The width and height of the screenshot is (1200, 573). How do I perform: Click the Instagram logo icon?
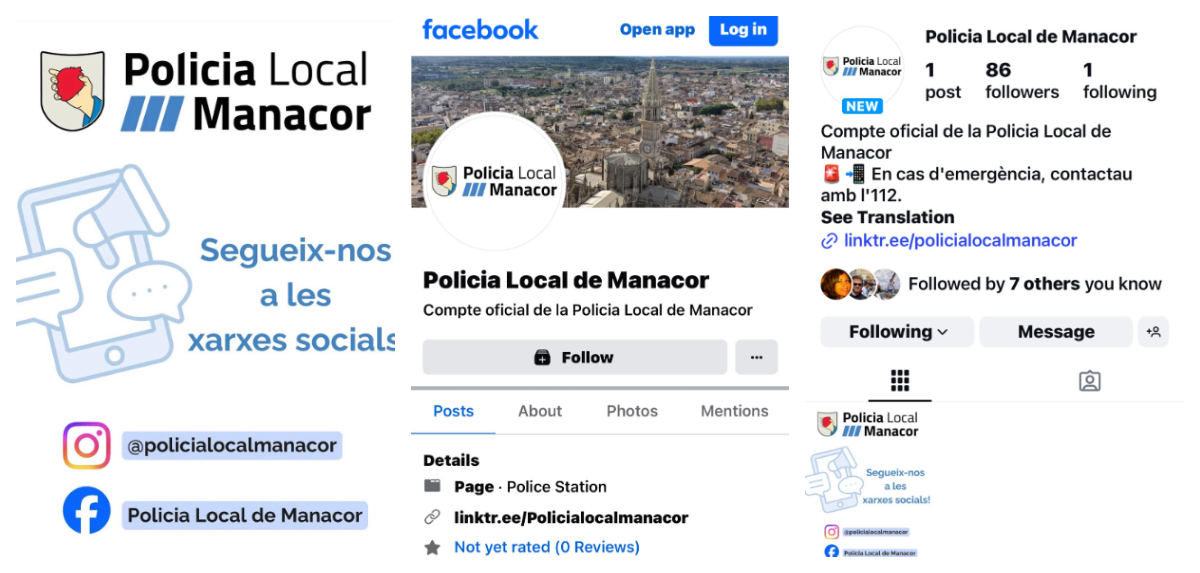pos(86,445)
